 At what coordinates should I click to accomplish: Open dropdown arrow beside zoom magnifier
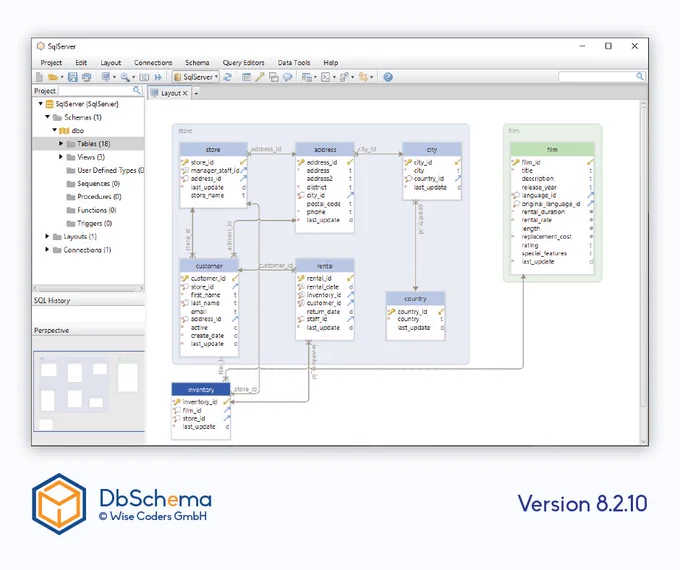[x=134, y=77]
